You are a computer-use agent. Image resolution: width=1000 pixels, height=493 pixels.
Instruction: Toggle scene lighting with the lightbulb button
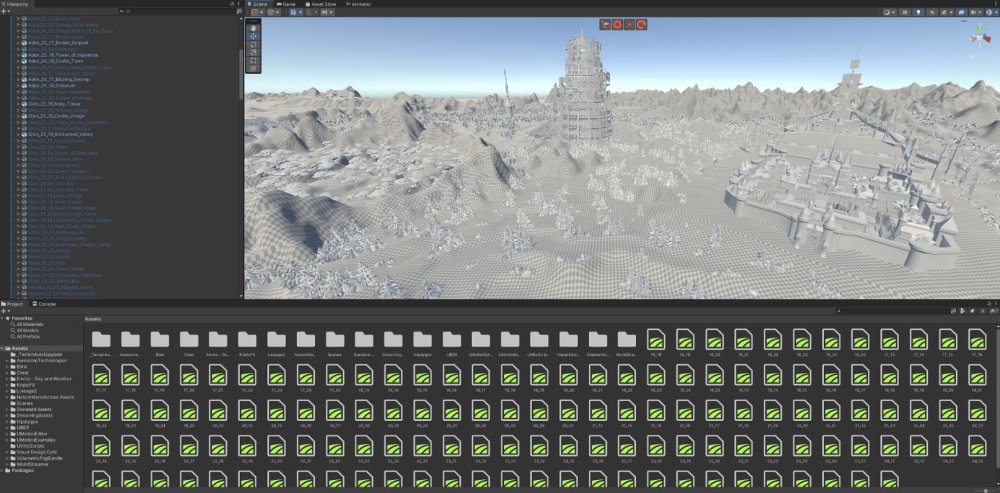pos(916,13)
